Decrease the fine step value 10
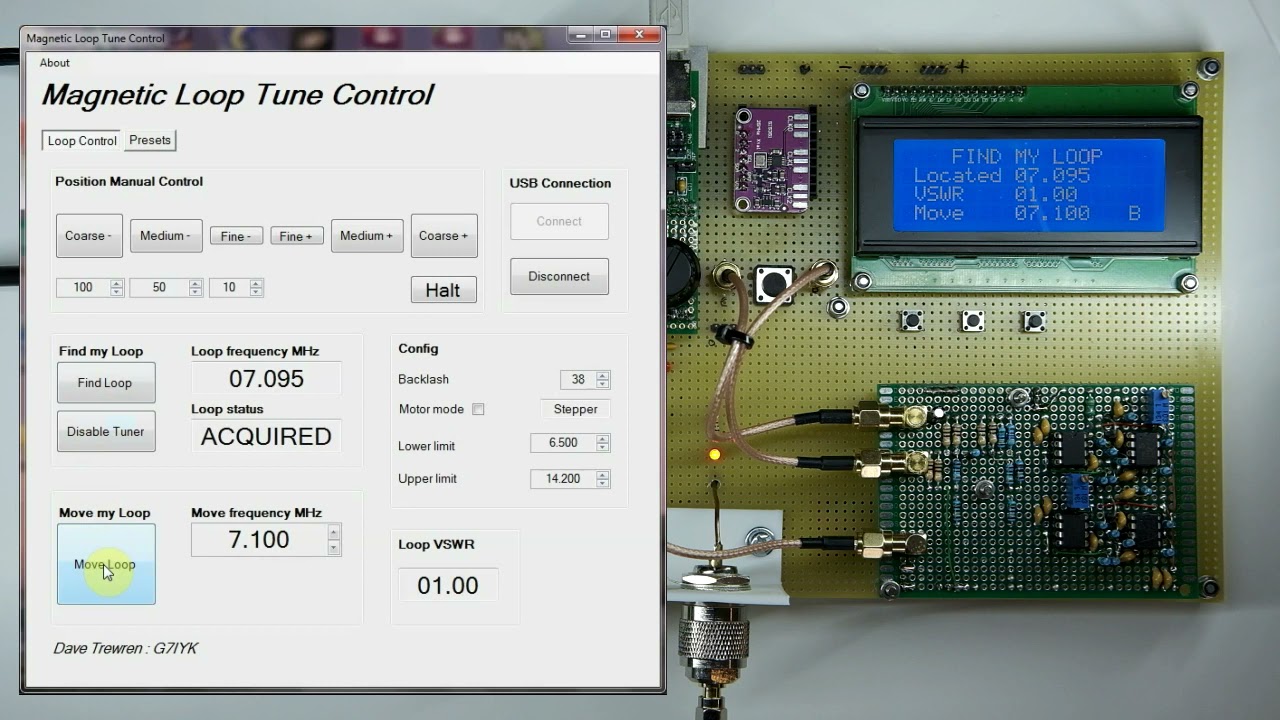This screenshot has height=720, width=1280. [x=257, y=292]
